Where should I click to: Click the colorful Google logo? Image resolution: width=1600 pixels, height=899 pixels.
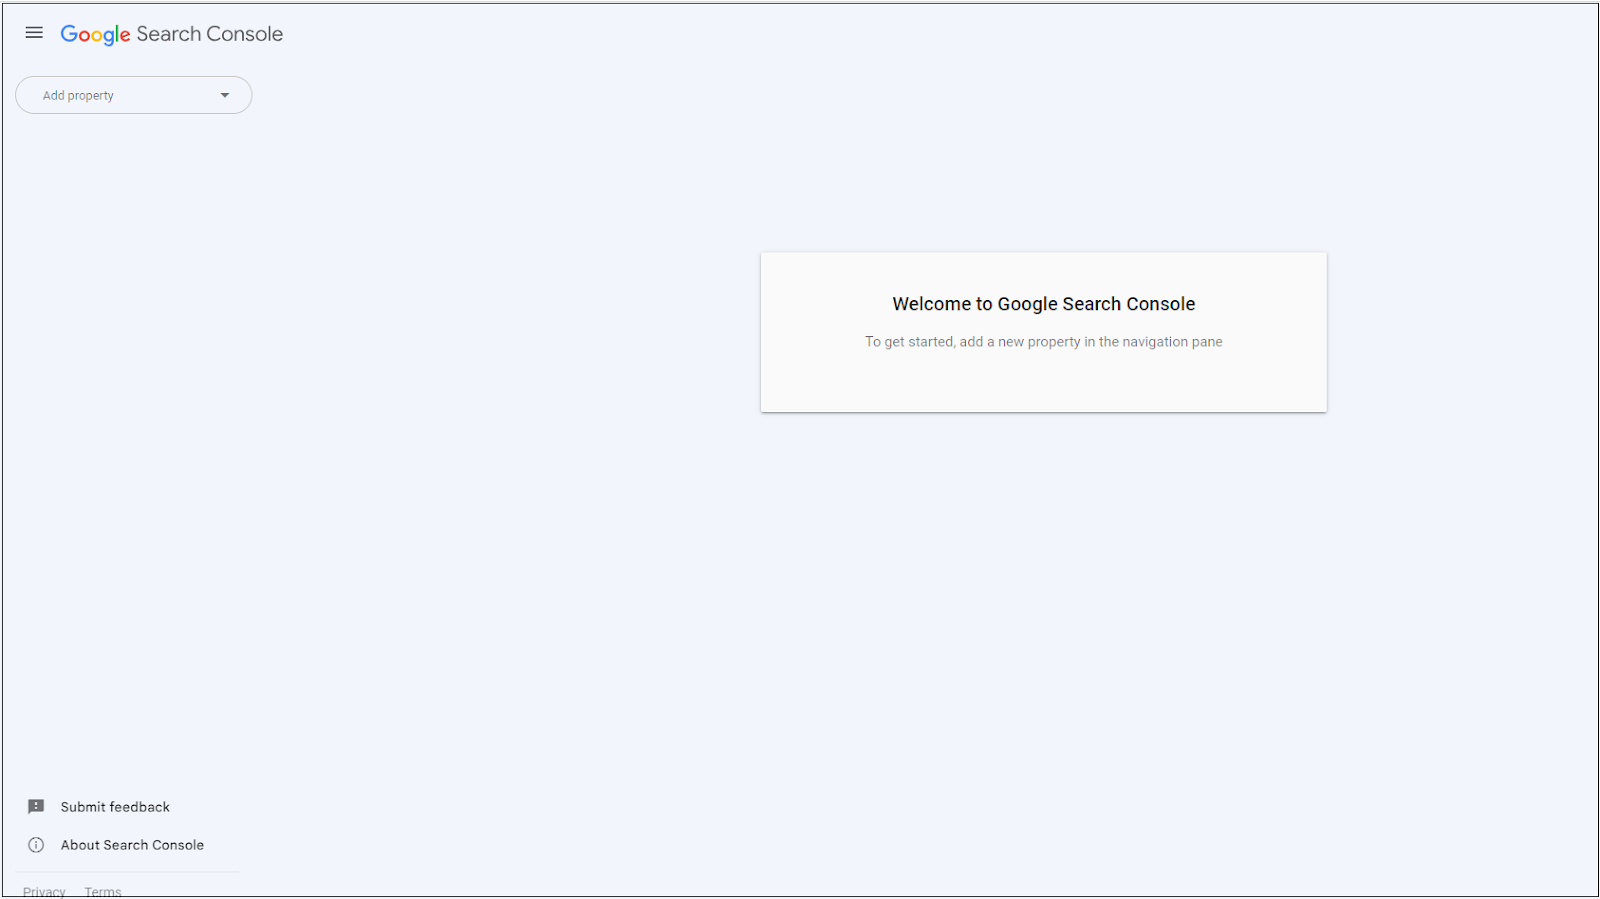click(96, 35)
